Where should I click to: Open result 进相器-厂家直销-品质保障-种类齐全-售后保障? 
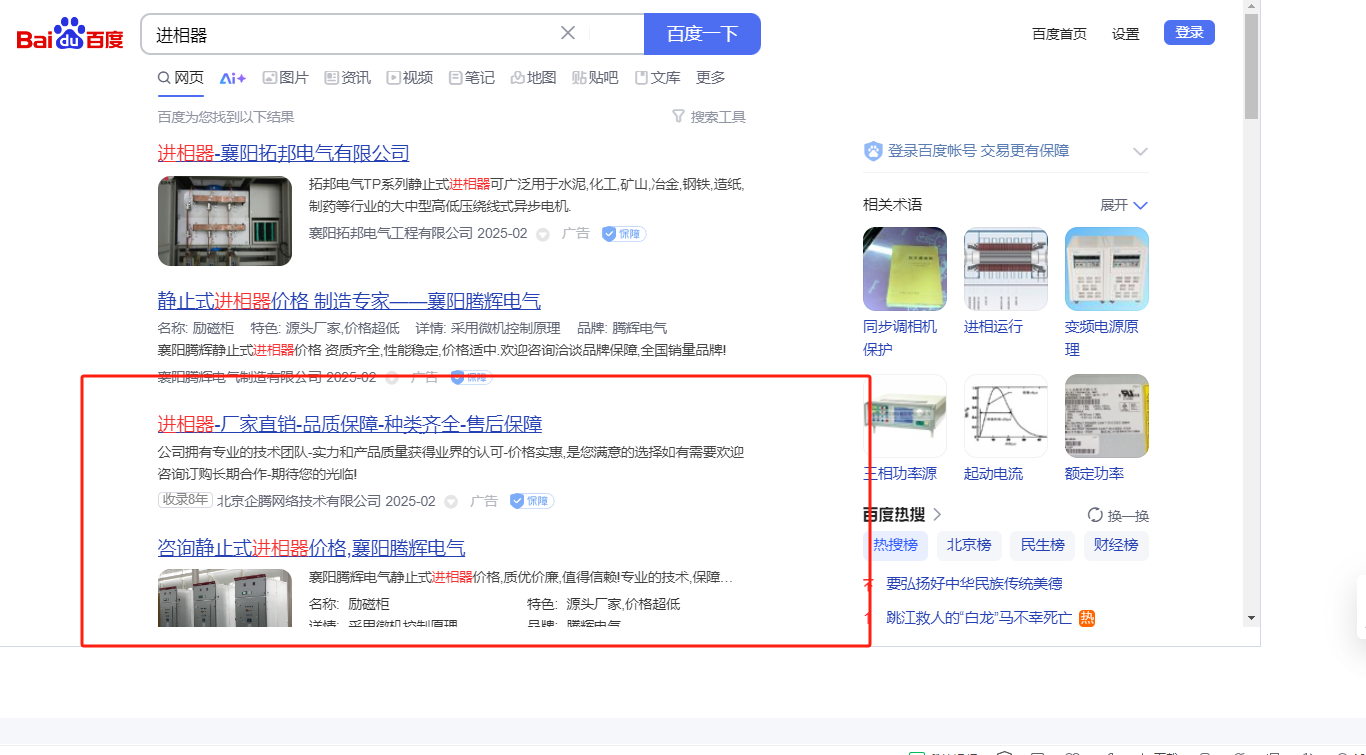350,424
